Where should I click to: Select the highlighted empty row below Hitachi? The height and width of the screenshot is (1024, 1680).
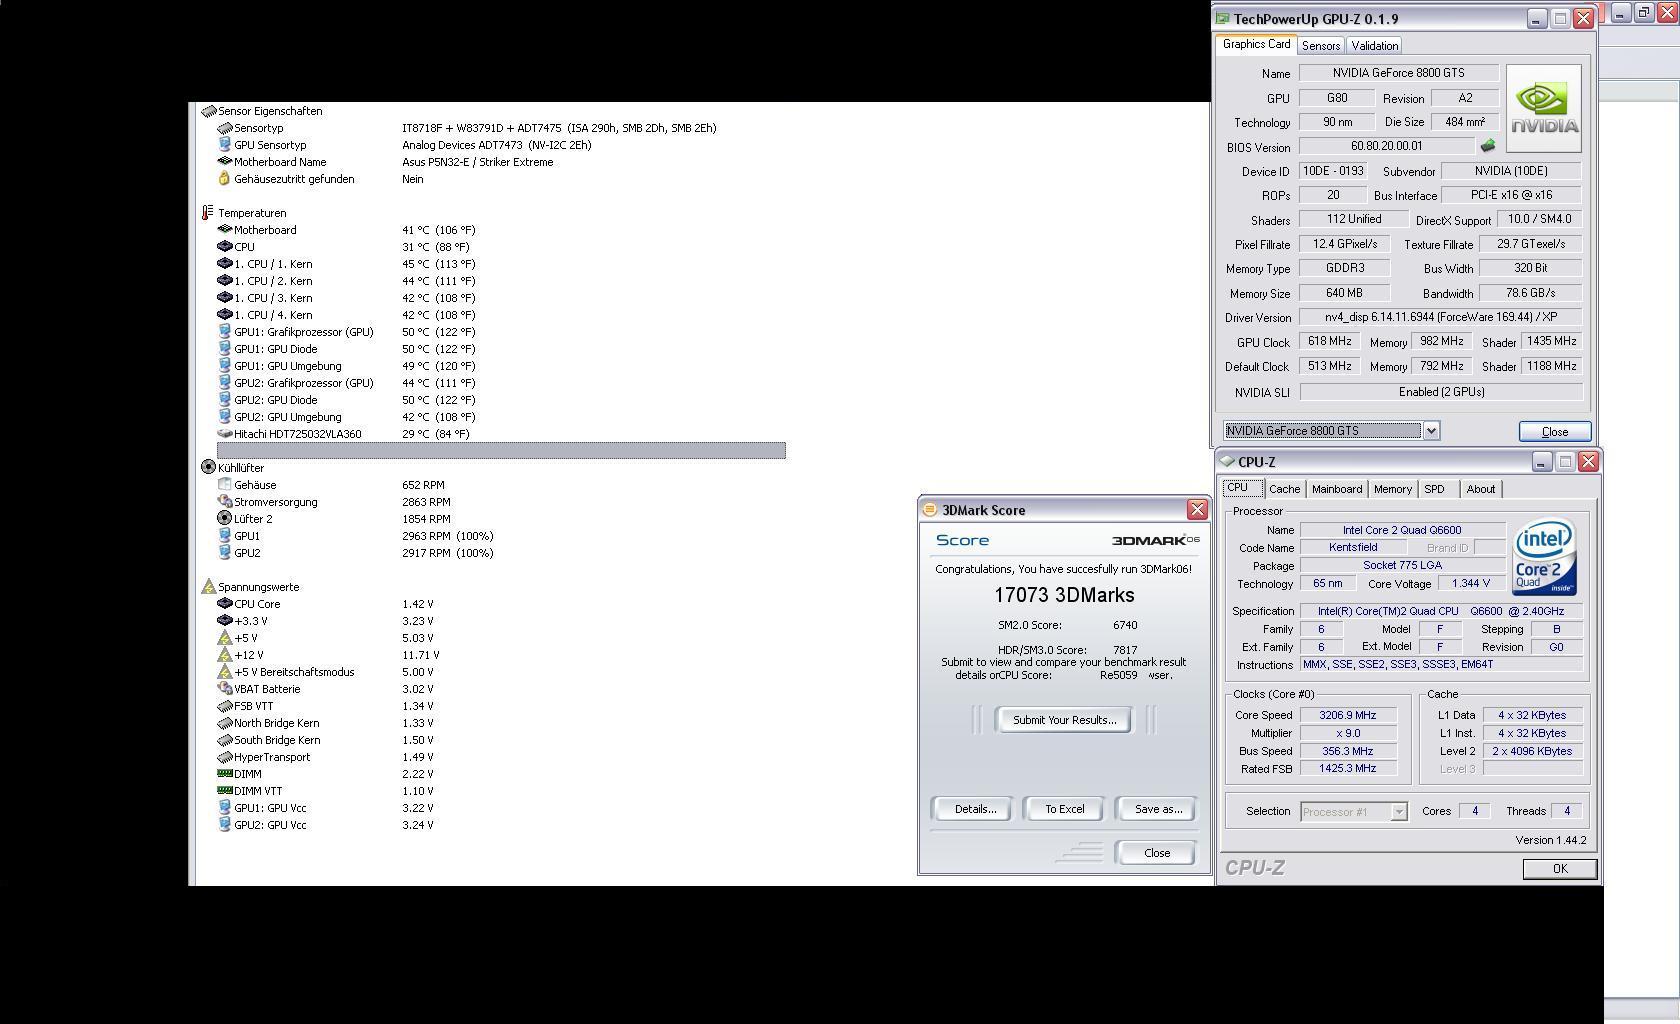(501, 451)
